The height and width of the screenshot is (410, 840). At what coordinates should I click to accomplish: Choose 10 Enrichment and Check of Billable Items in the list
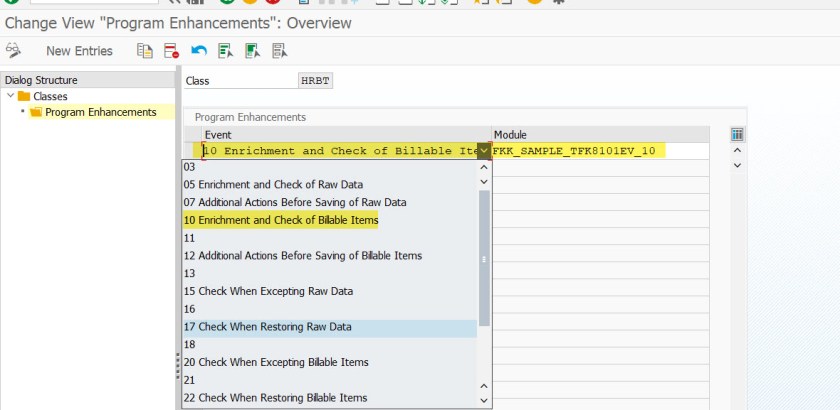(329, 220)
